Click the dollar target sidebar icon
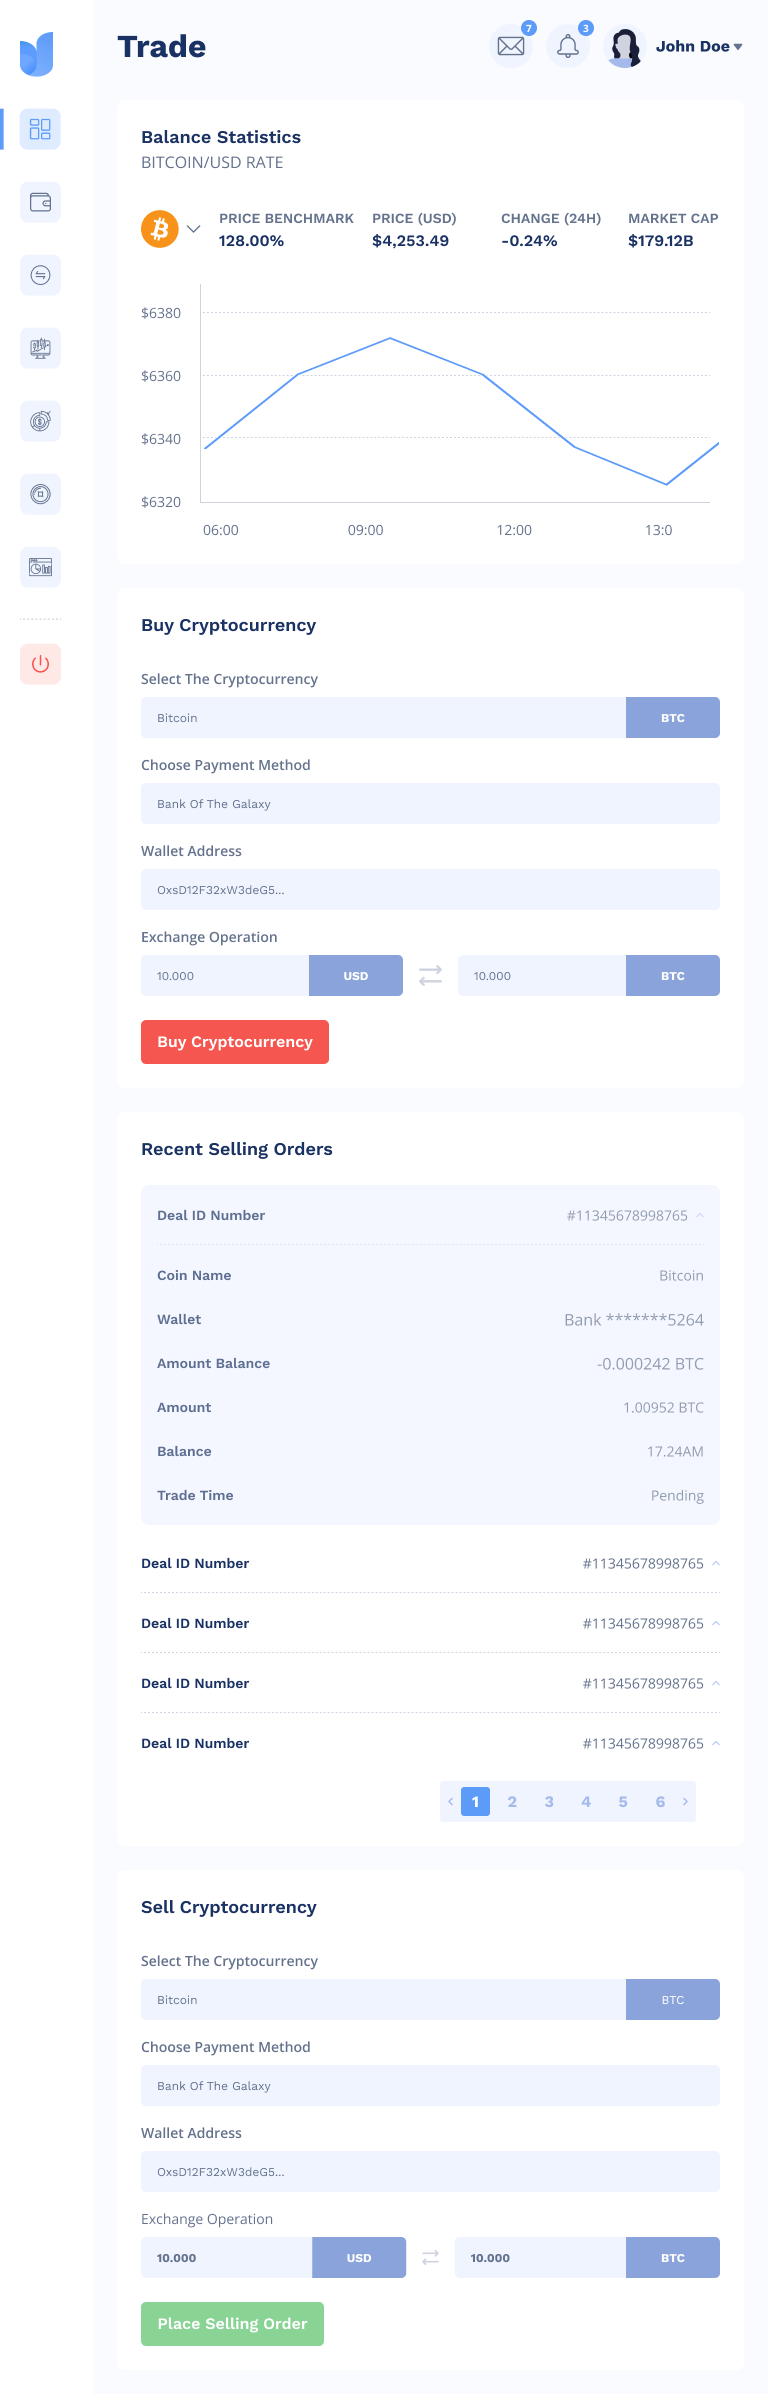768x2394 pixels. click(40, 421)
